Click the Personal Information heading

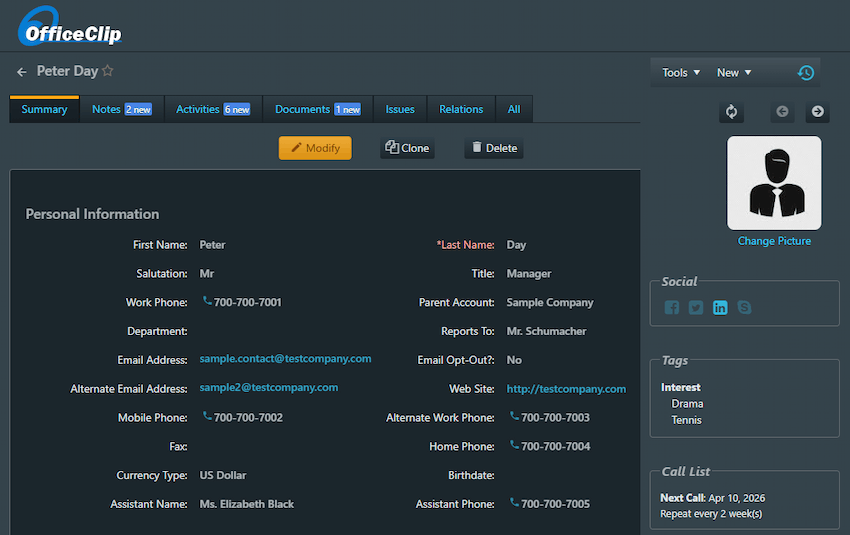92,214
